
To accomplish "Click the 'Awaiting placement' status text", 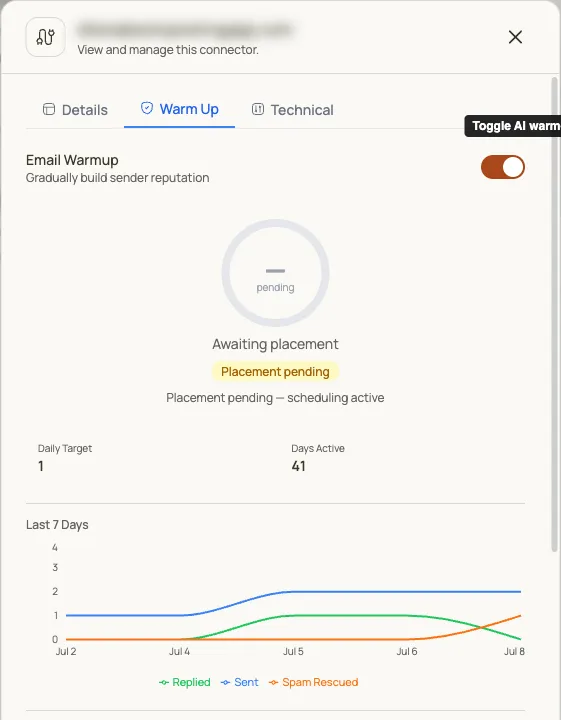I will (x=275, y=344).
